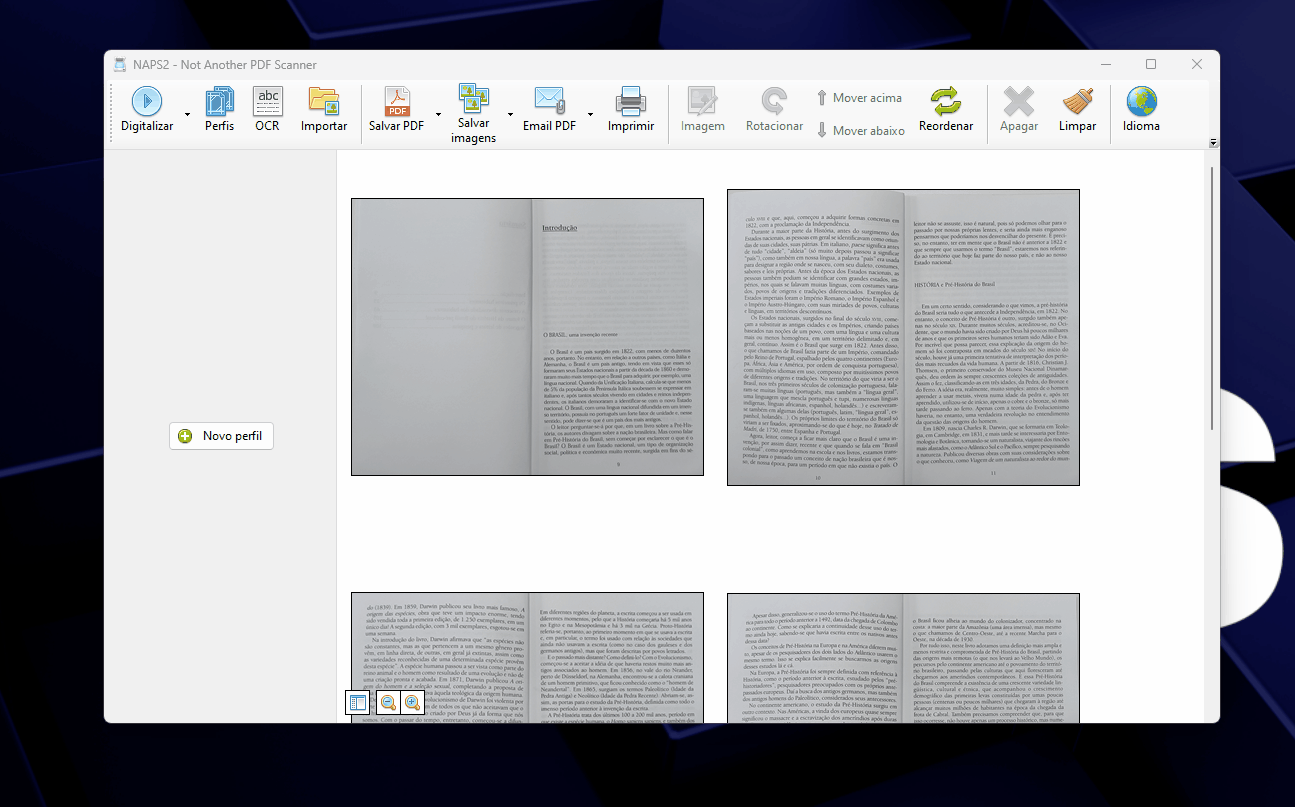Maximize the NAPS2 window
The image size is (1295, 807).
1151,65
